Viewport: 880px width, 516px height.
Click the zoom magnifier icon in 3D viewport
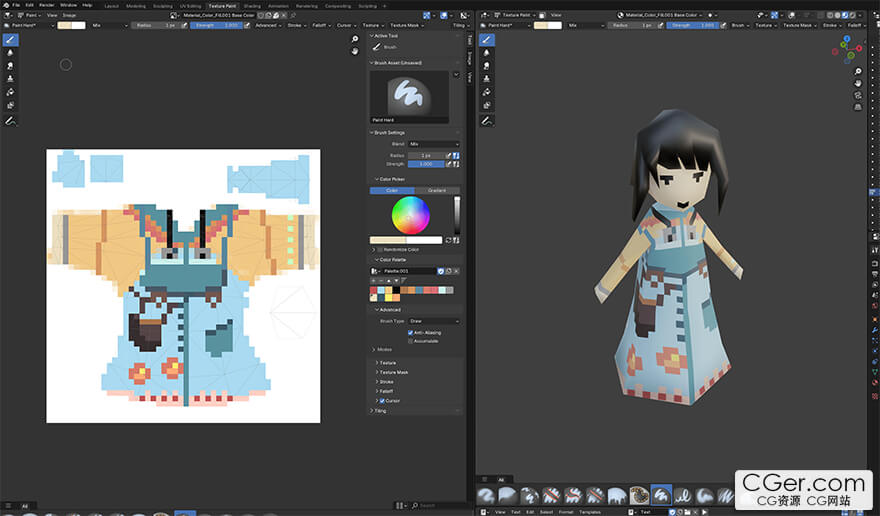click(858, 72)
